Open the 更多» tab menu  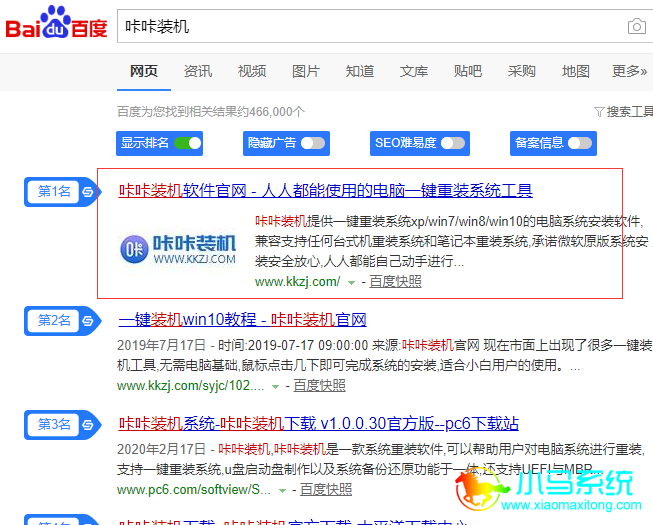(x=629, y=71)
